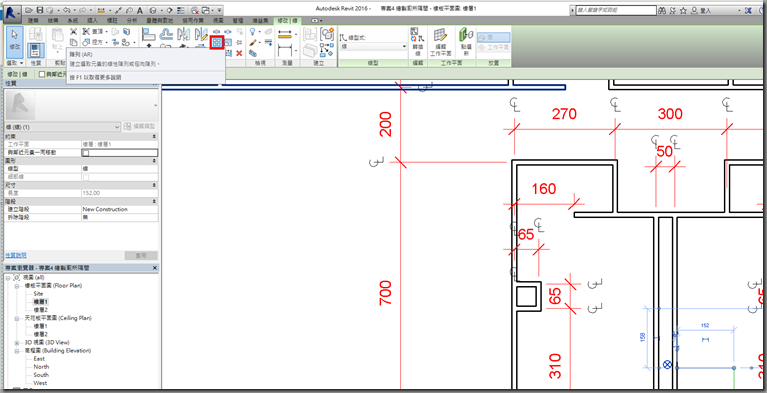Open the element type selector dropdown in properties
Image resolution: width=767 pixels, height=393 pixels.
[62, 127]
